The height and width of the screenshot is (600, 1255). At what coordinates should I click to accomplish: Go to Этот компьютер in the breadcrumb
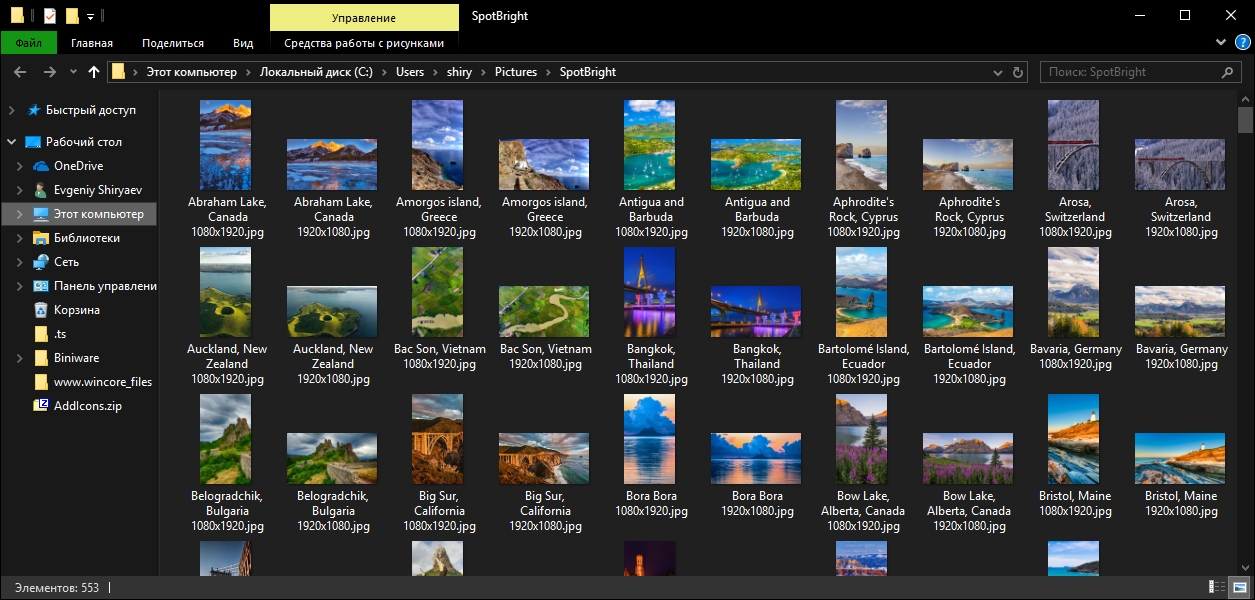pyautogui.click(x=192, y=72)
